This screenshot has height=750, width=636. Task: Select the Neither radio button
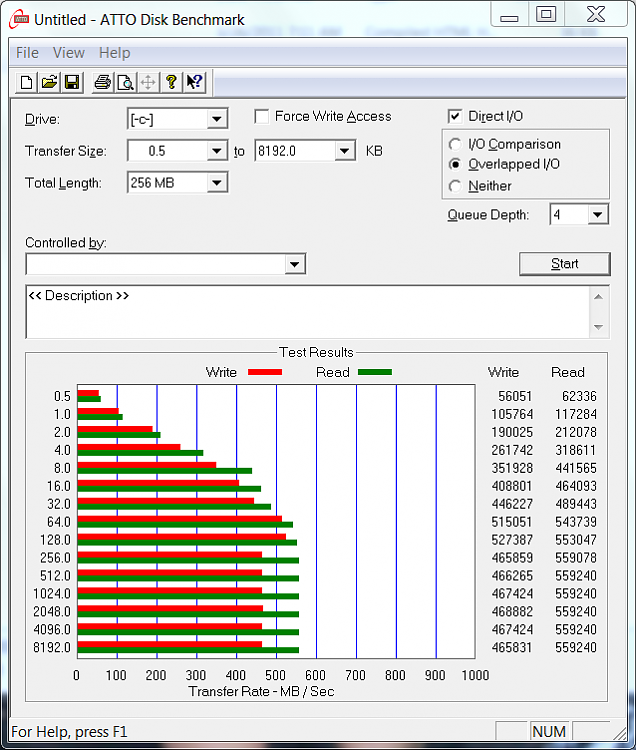pos(455,186)
